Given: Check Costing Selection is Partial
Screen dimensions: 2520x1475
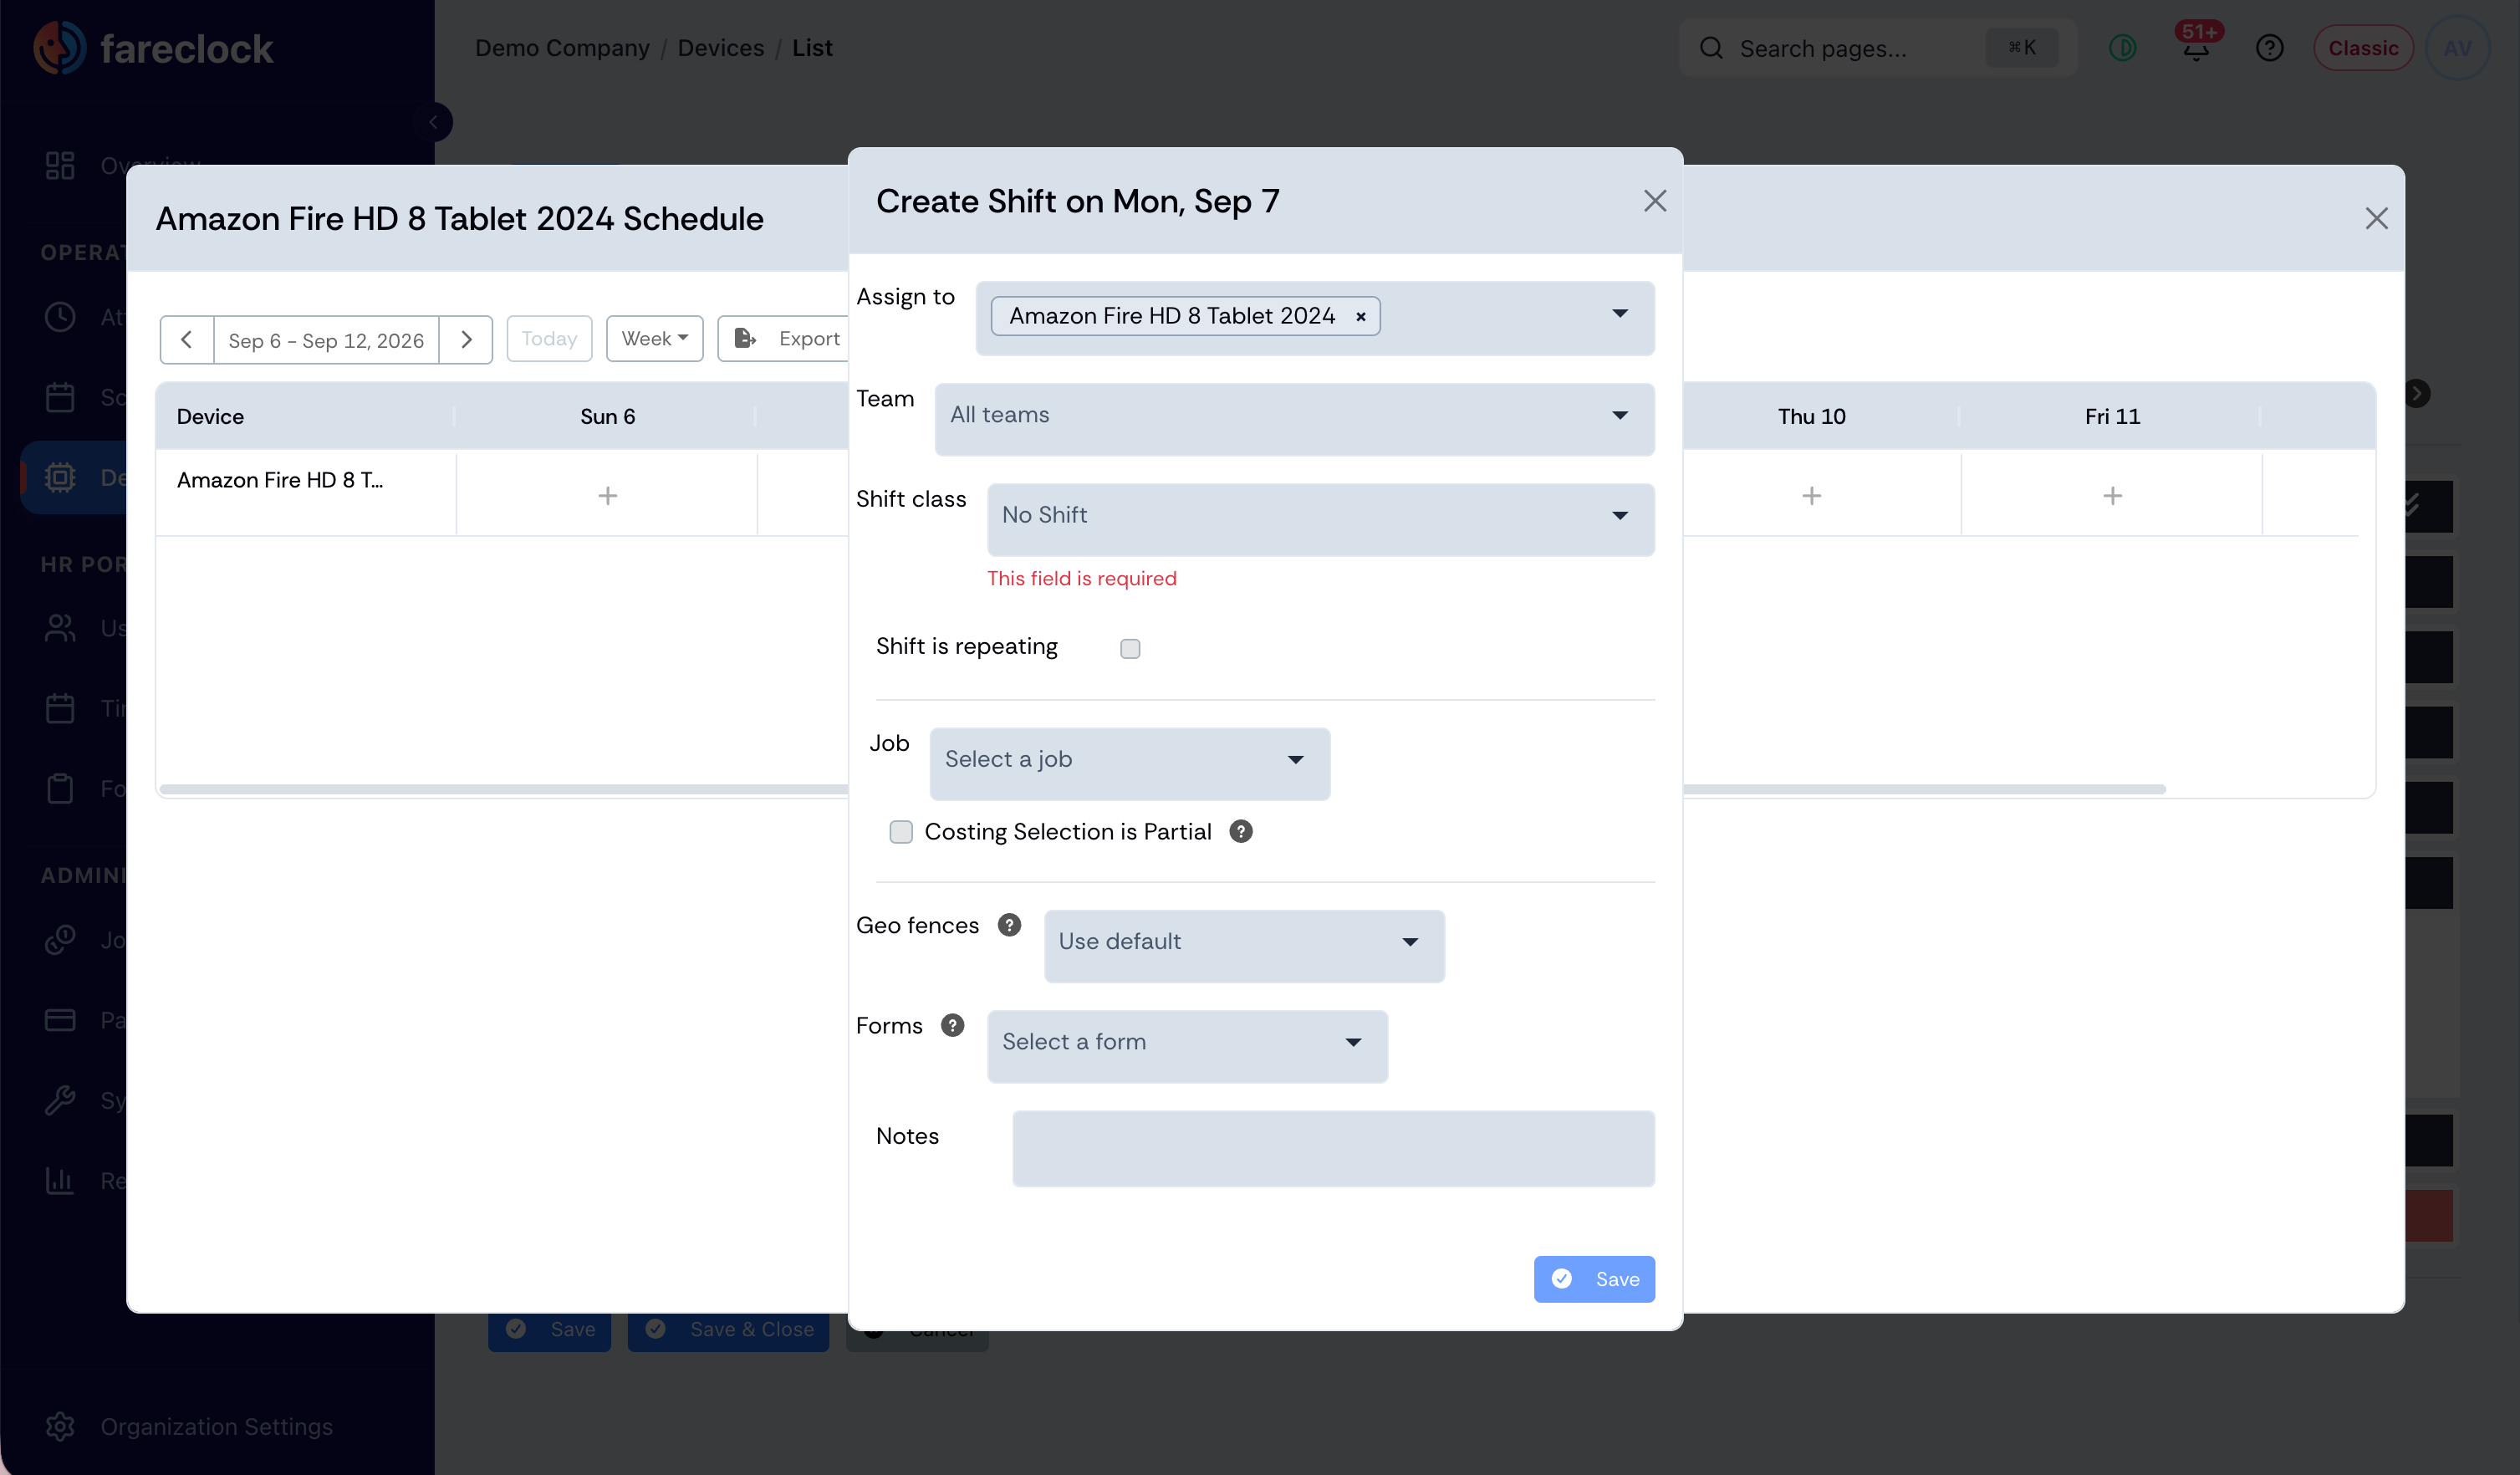Looking at the screenshot, I should [901, 831].
